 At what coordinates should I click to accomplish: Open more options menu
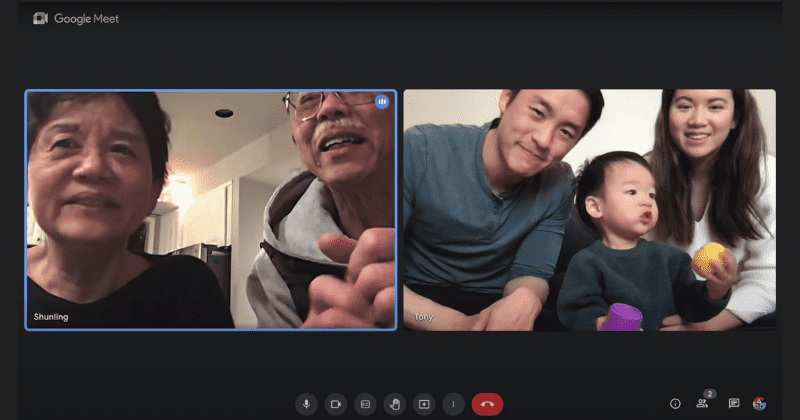point(453,404)
